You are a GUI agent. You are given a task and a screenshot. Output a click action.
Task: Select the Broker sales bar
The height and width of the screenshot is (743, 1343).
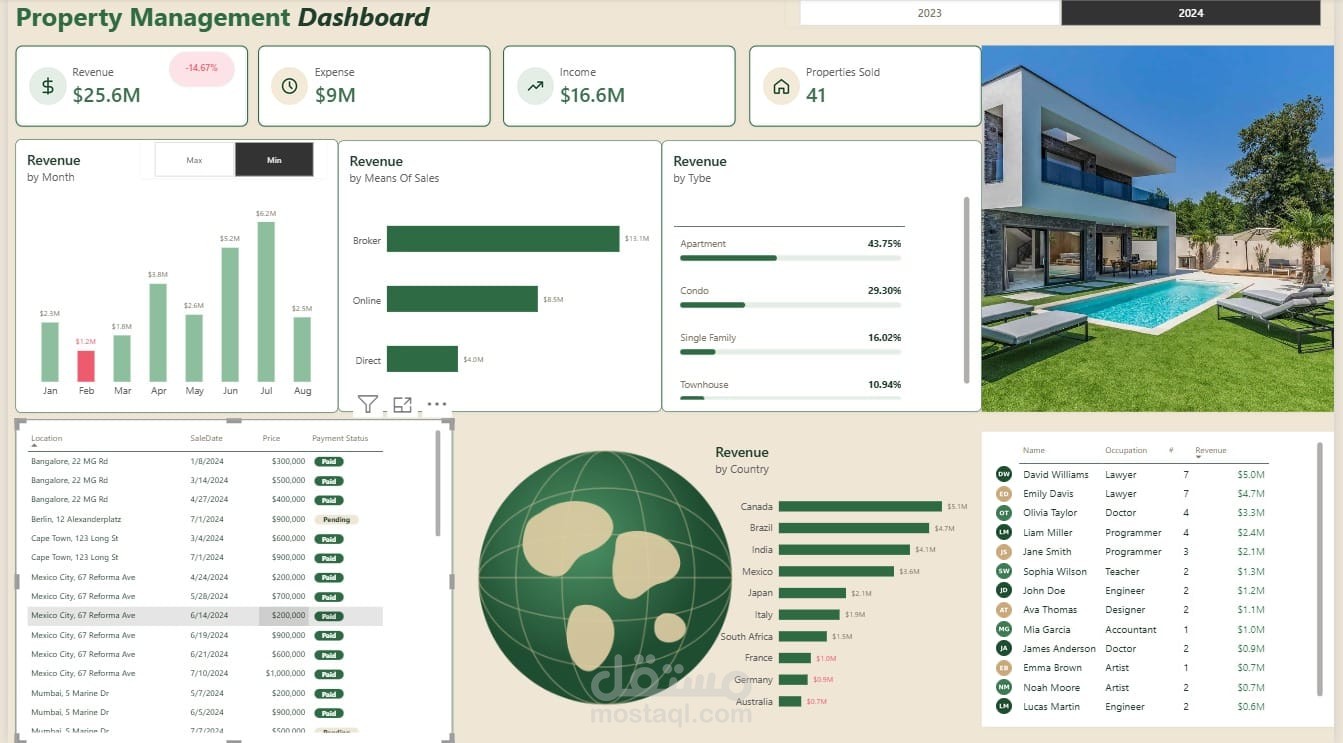[x=503, y=239]
